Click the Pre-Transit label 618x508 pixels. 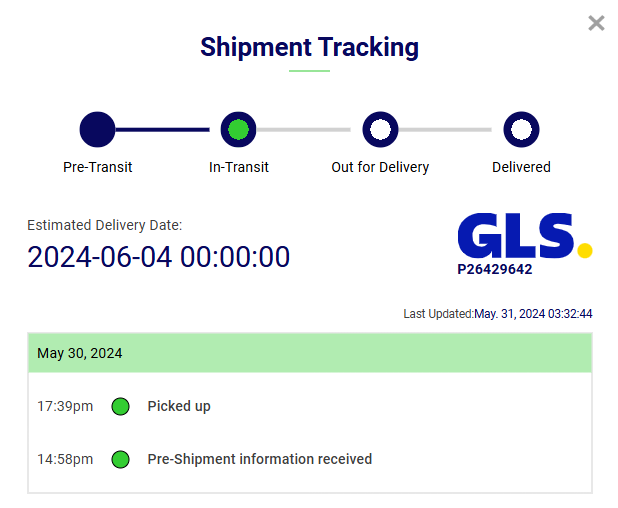click(x=97, y=167)
